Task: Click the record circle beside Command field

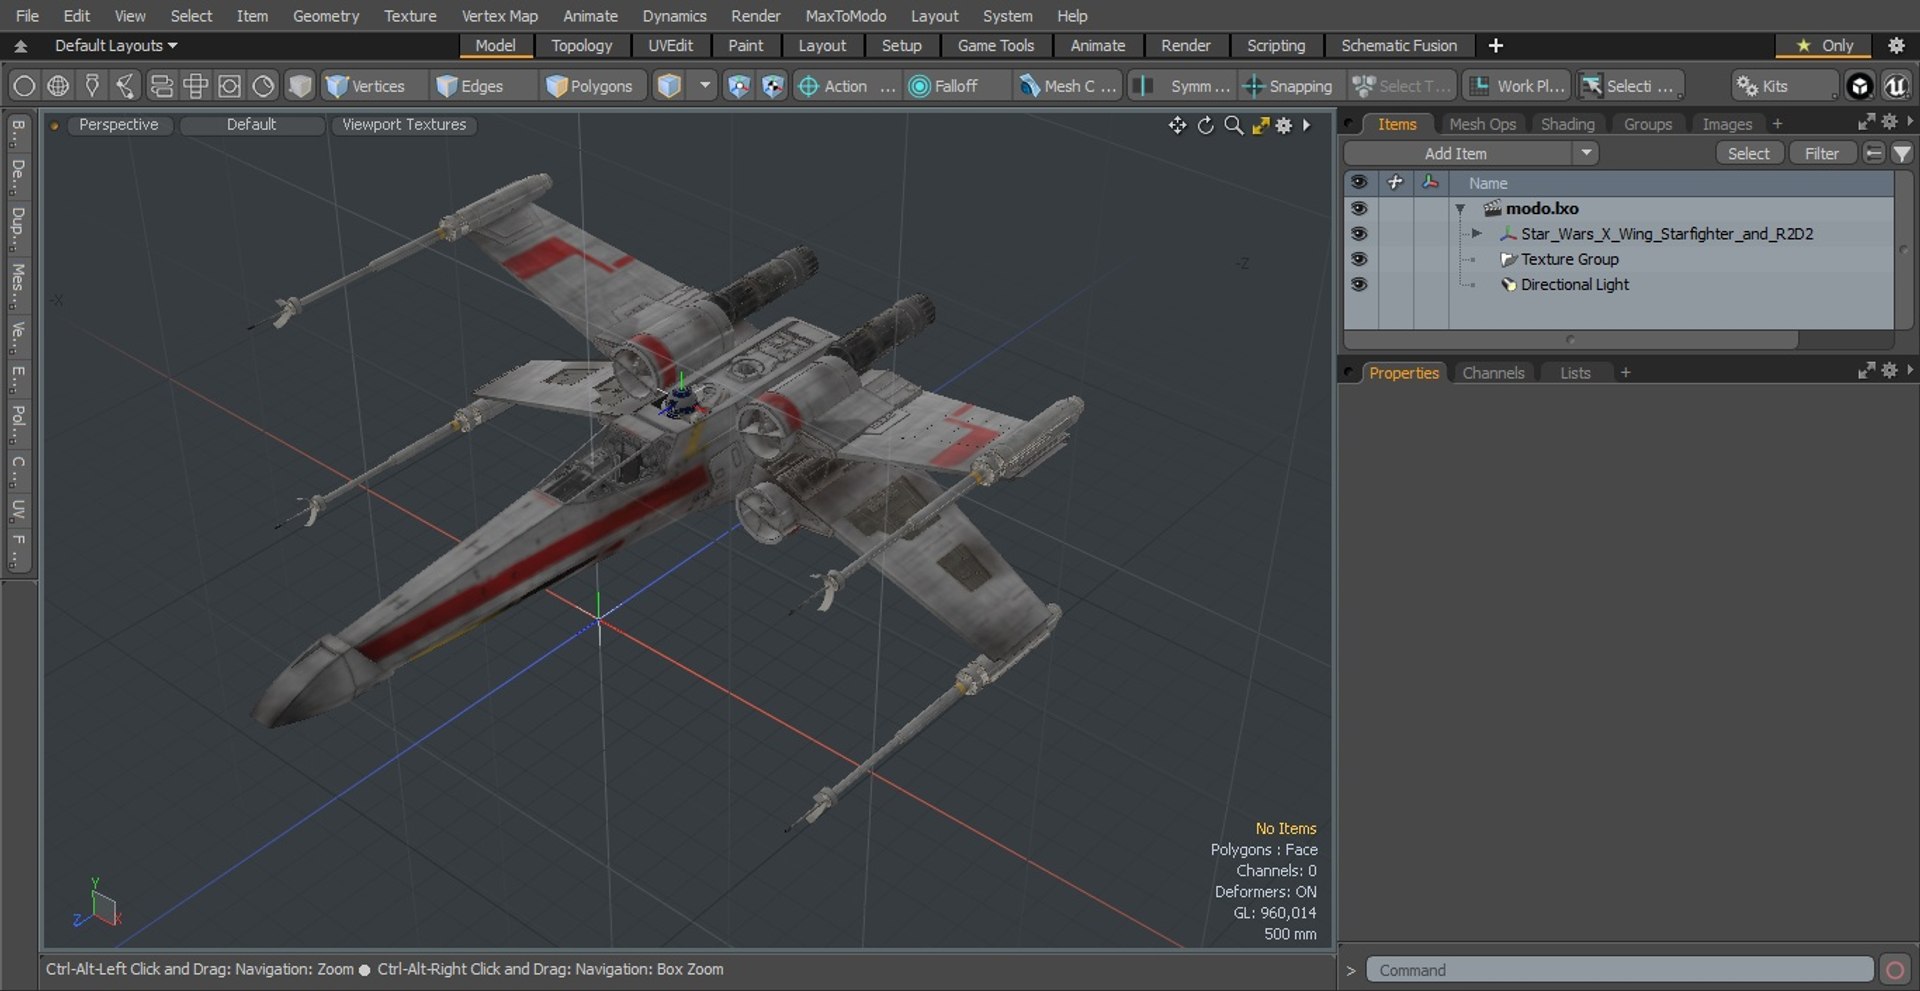Action: point(1894,970)
